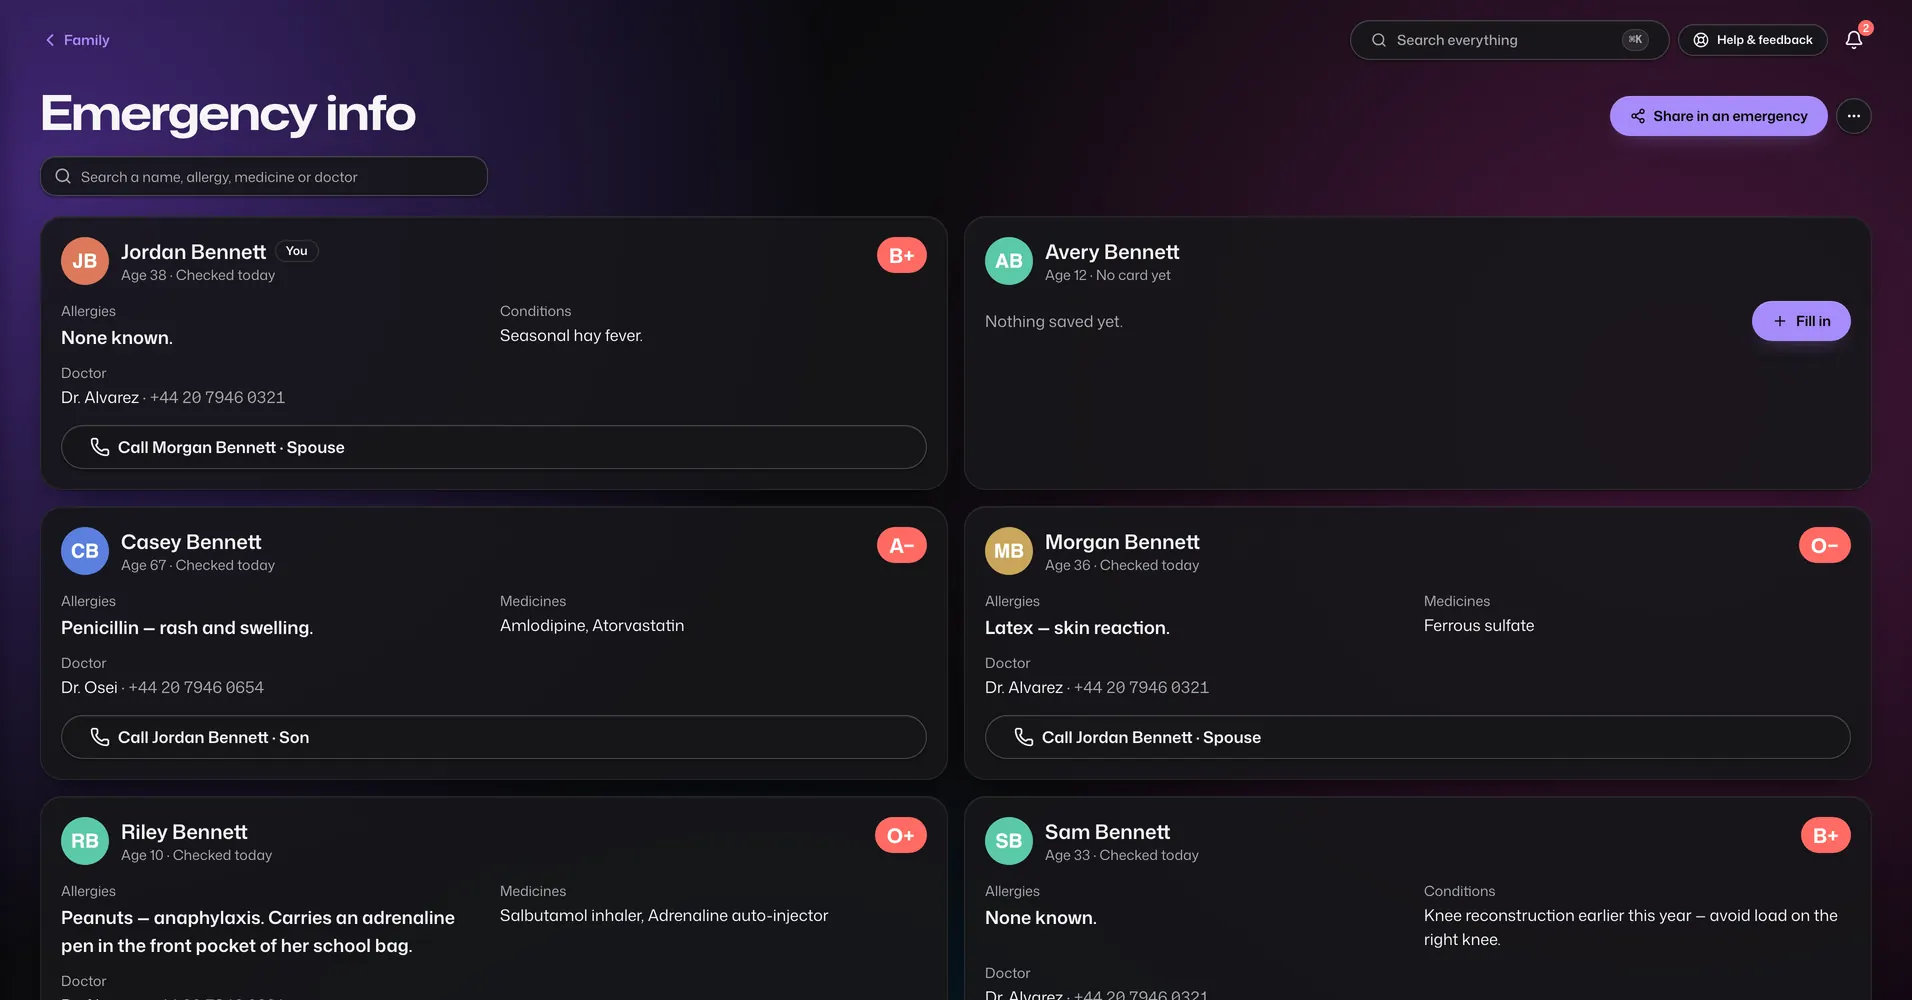Click the Avery Bennett name heading
Image resolution: width=1912 pixels, height=1000 pixels.
(1112, 252)
